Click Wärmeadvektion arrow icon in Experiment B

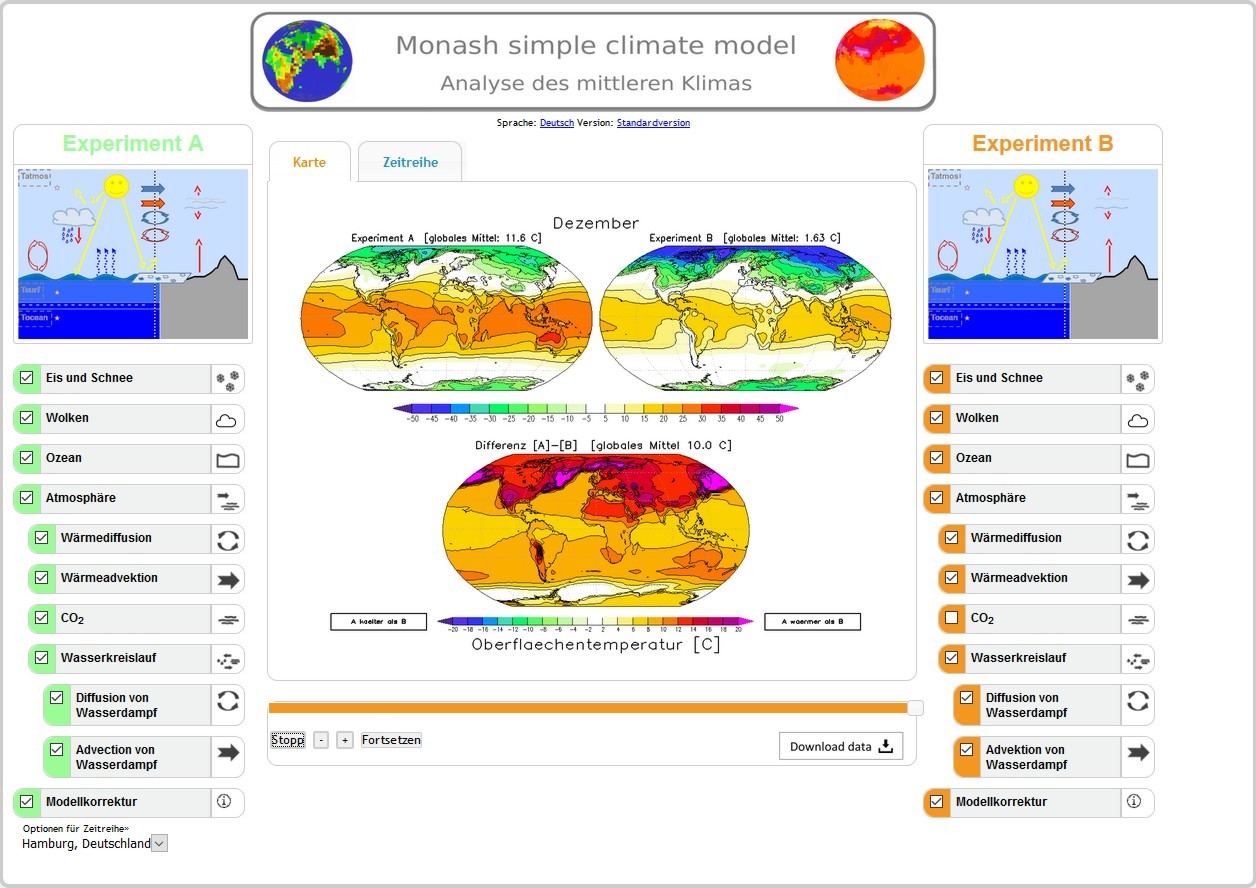[1137, 579]
